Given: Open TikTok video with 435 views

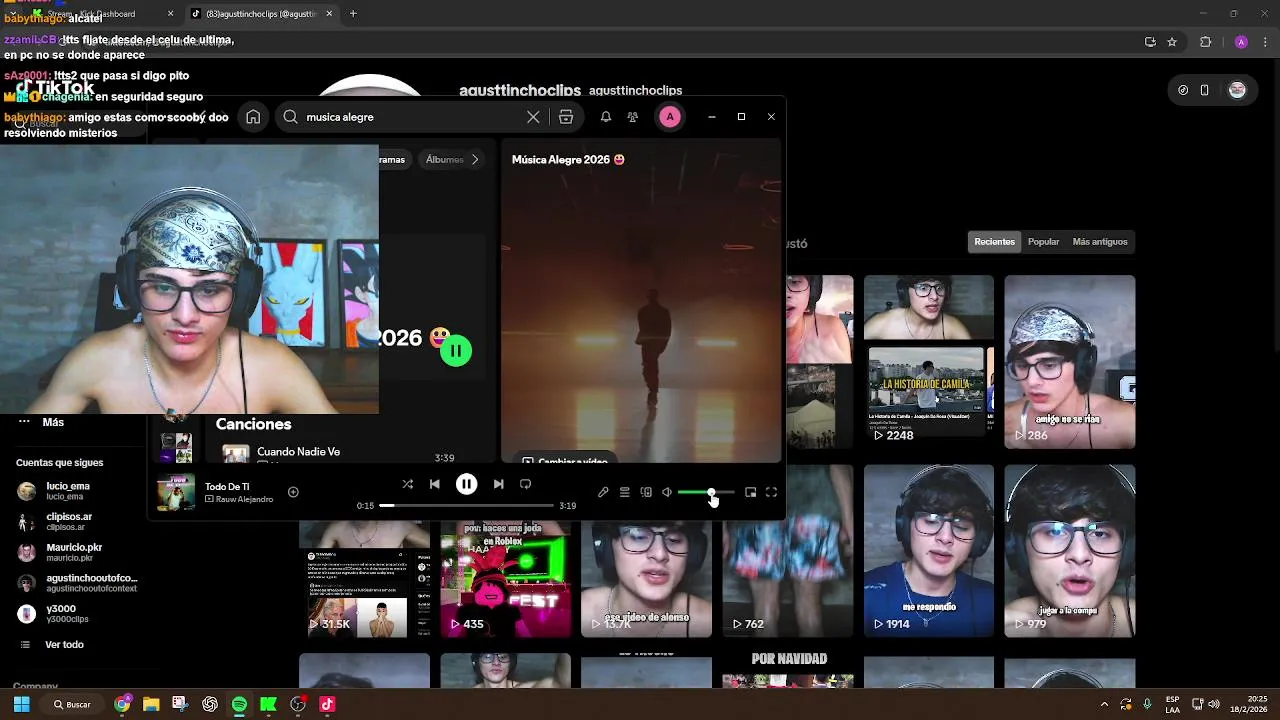Looking at the screenshot, I should pos(506,580).
